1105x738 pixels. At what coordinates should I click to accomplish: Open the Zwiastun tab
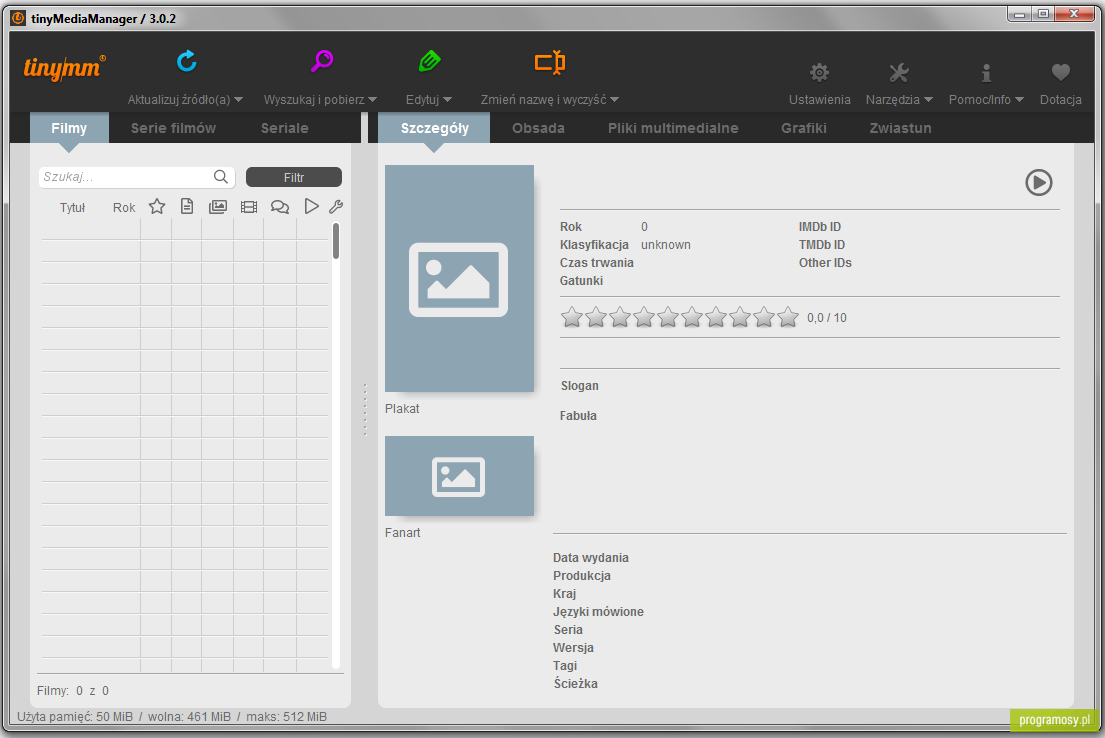point(900,128)
